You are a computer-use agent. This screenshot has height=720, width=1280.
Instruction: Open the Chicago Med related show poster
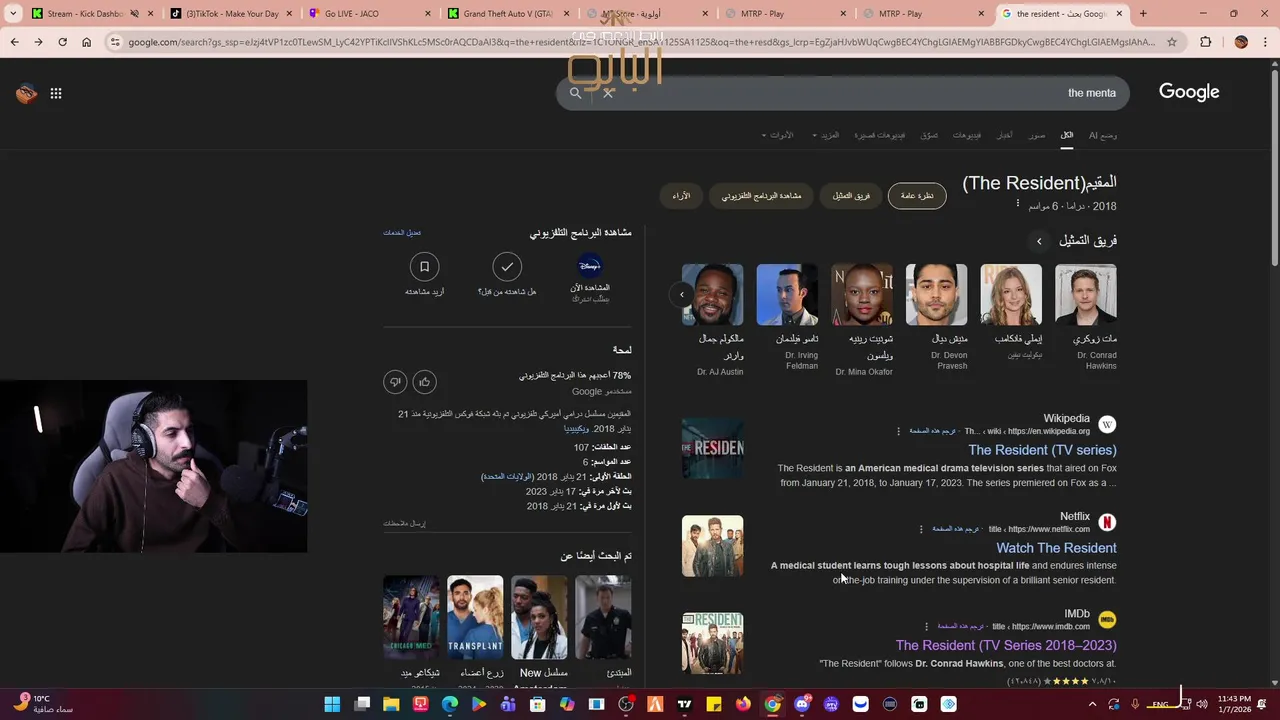(411, 617)
